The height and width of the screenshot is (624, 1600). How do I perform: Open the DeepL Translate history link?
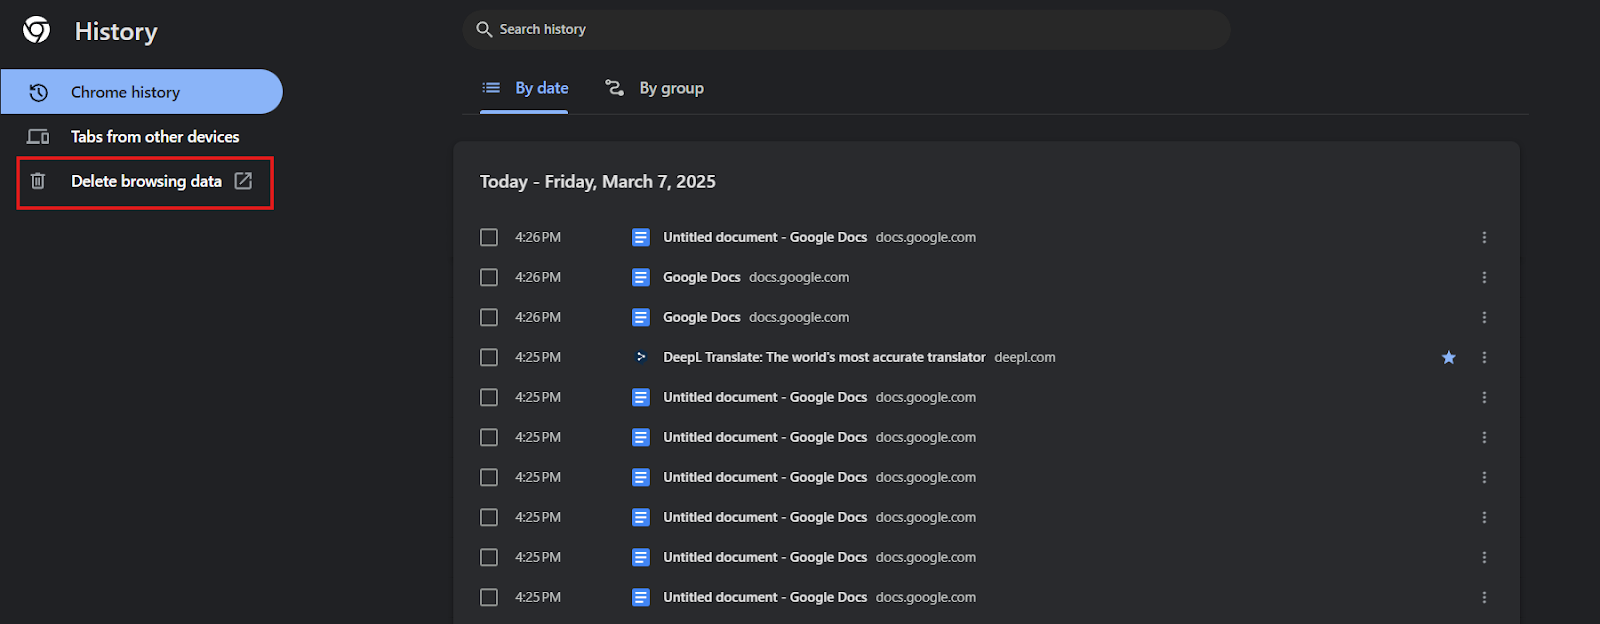pos(824,357)
